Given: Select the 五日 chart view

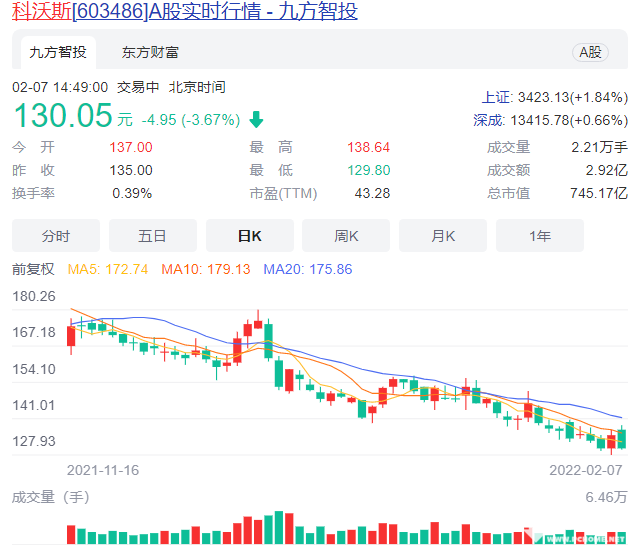Looking at the screenshot, I should (x=152, y=236).
